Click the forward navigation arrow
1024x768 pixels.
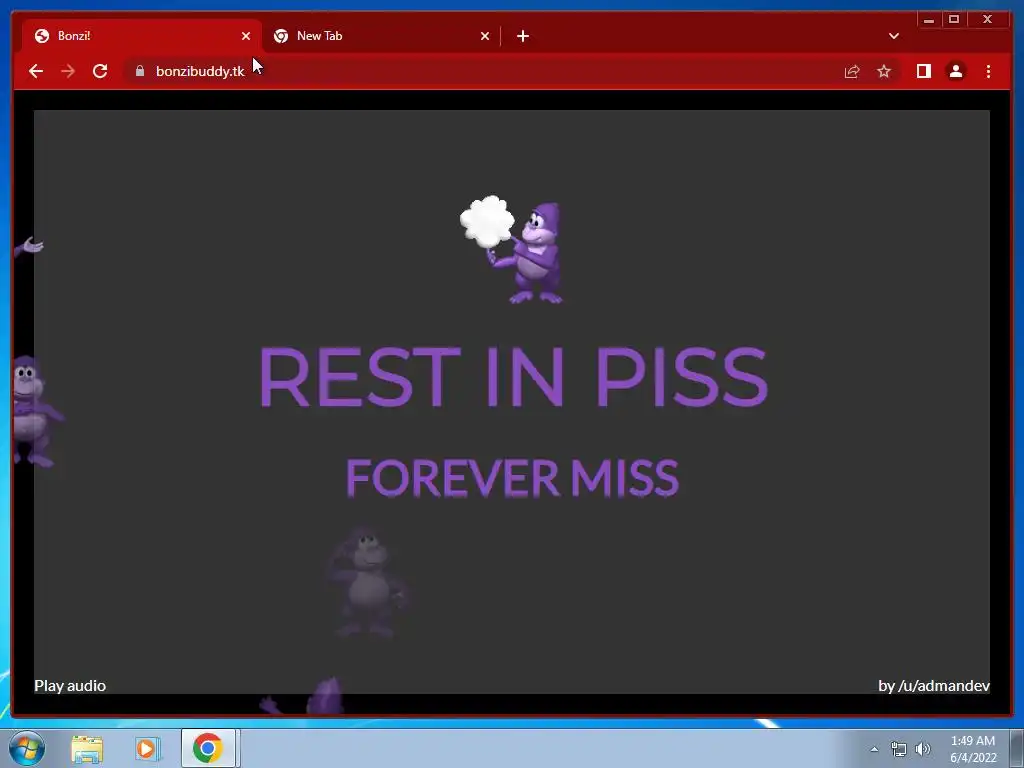point(68,71)
